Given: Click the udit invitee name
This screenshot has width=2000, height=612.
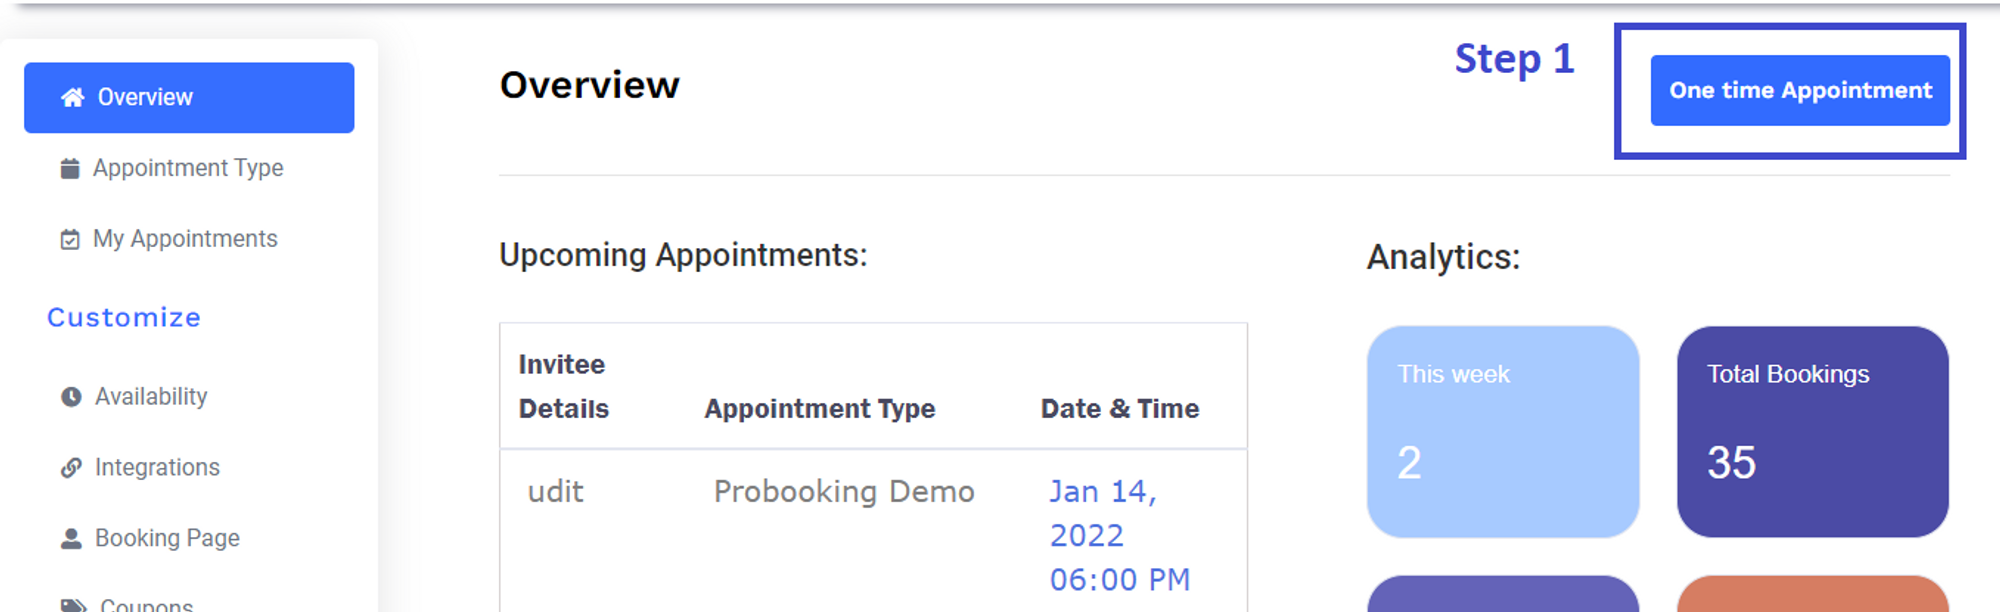Looking at the screenshot, I should (x=556, y=492).
